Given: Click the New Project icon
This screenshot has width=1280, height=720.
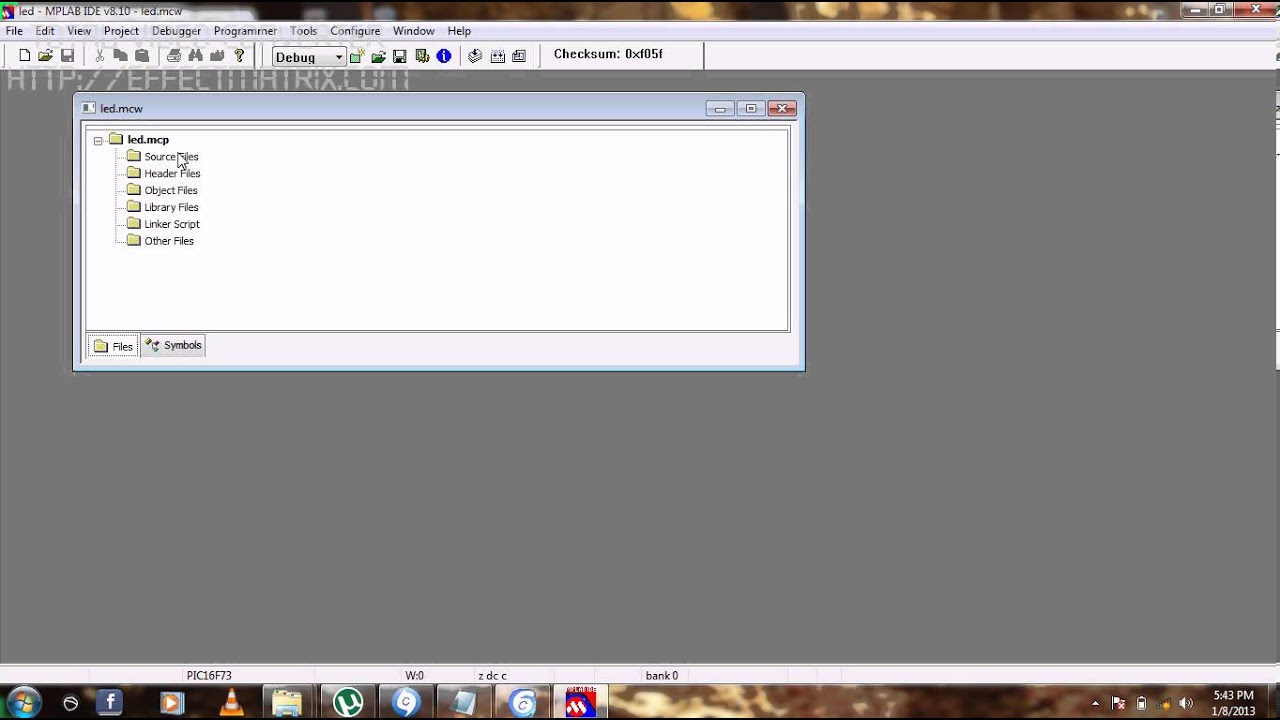Looking at the screenshot, I should pyautogui.click(x=356, y=57).
